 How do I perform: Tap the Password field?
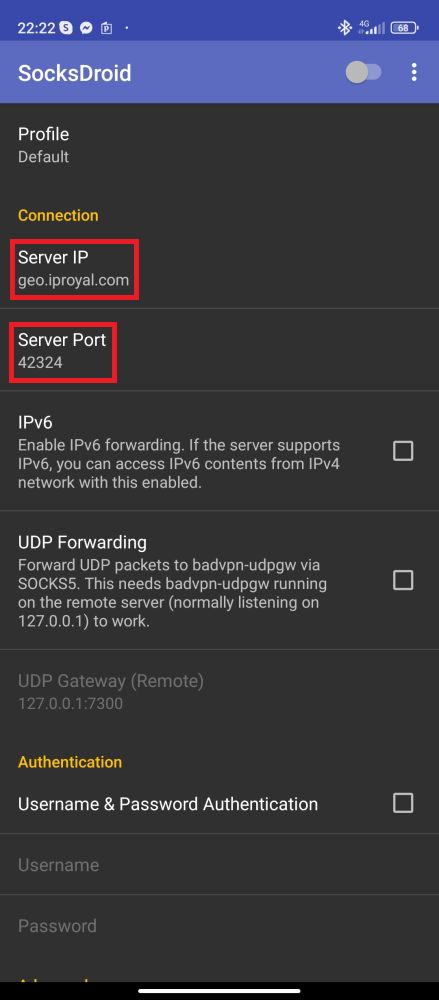[x=220, y=925]
